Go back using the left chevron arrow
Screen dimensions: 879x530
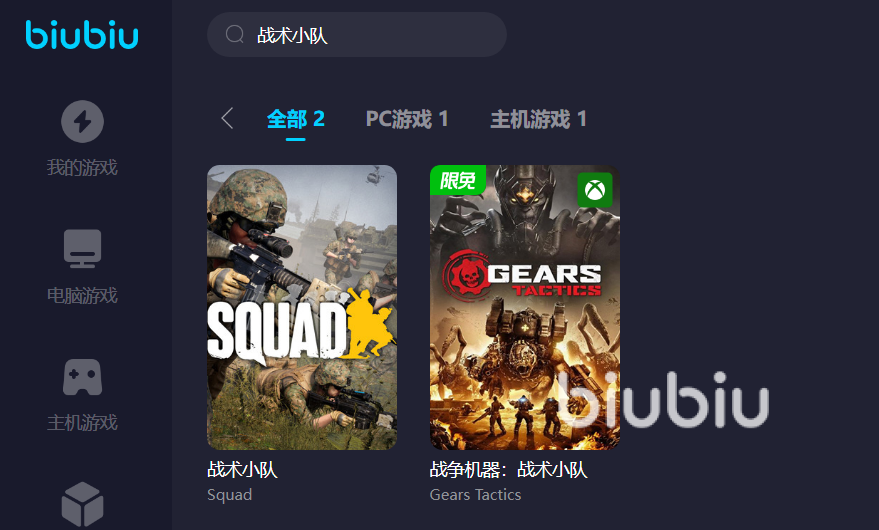tap(227, 118)
